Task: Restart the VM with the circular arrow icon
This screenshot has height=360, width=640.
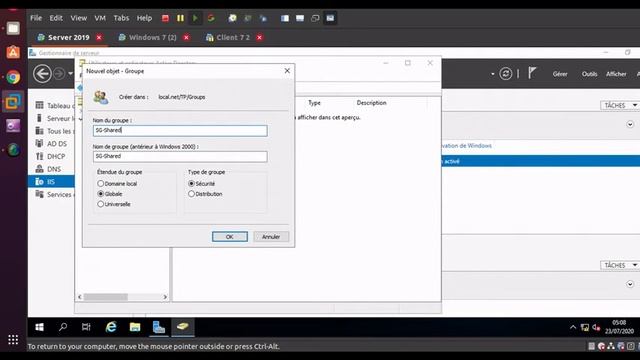Action: [211, 18]
